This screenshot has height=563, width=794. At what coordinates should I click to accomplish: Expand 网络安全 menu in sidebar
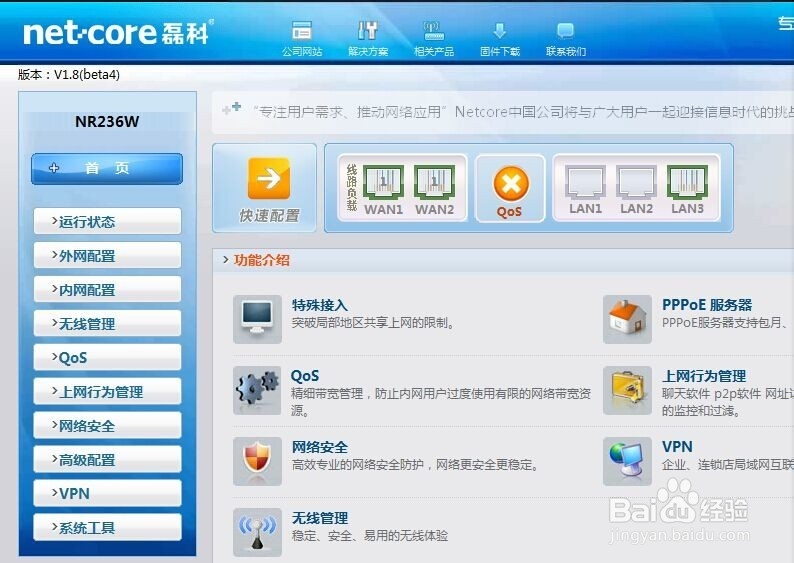coord(107,425)
